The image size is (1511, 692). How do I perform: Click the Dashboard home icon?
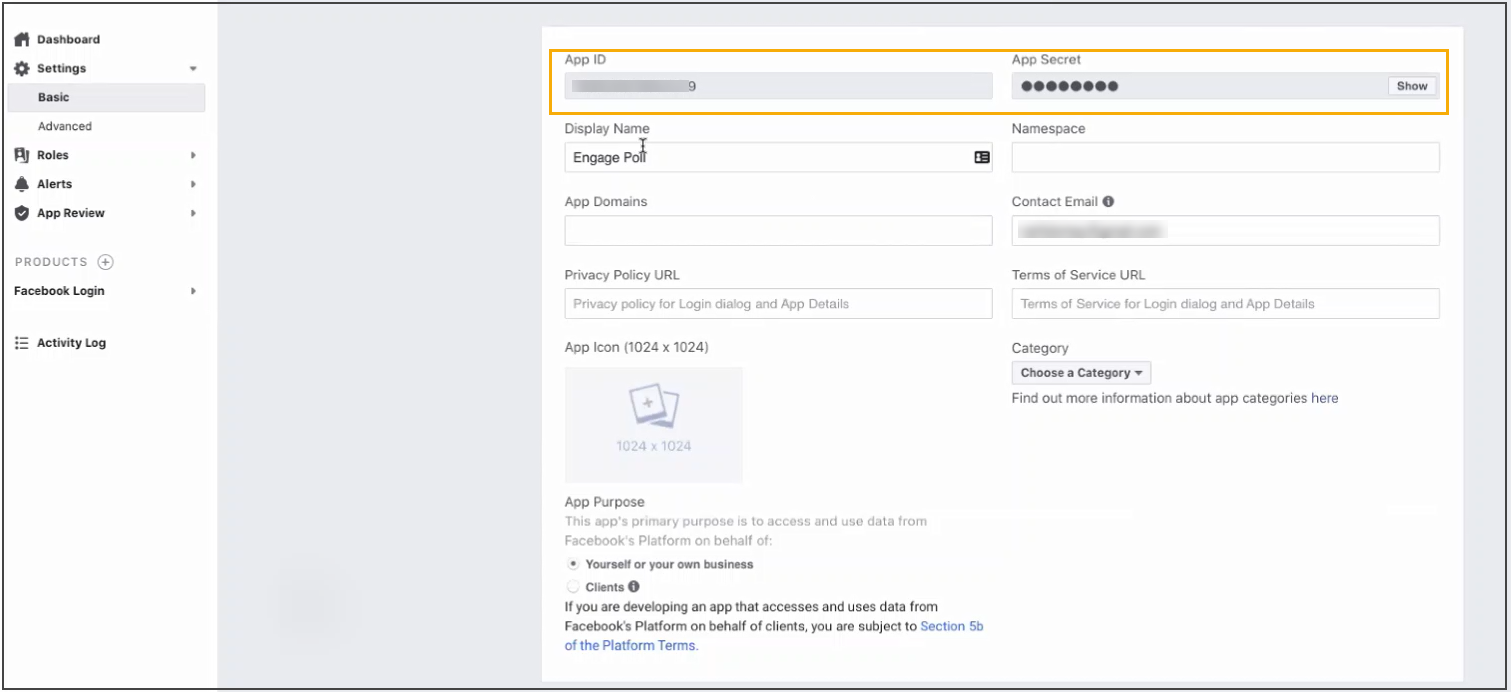22,40
